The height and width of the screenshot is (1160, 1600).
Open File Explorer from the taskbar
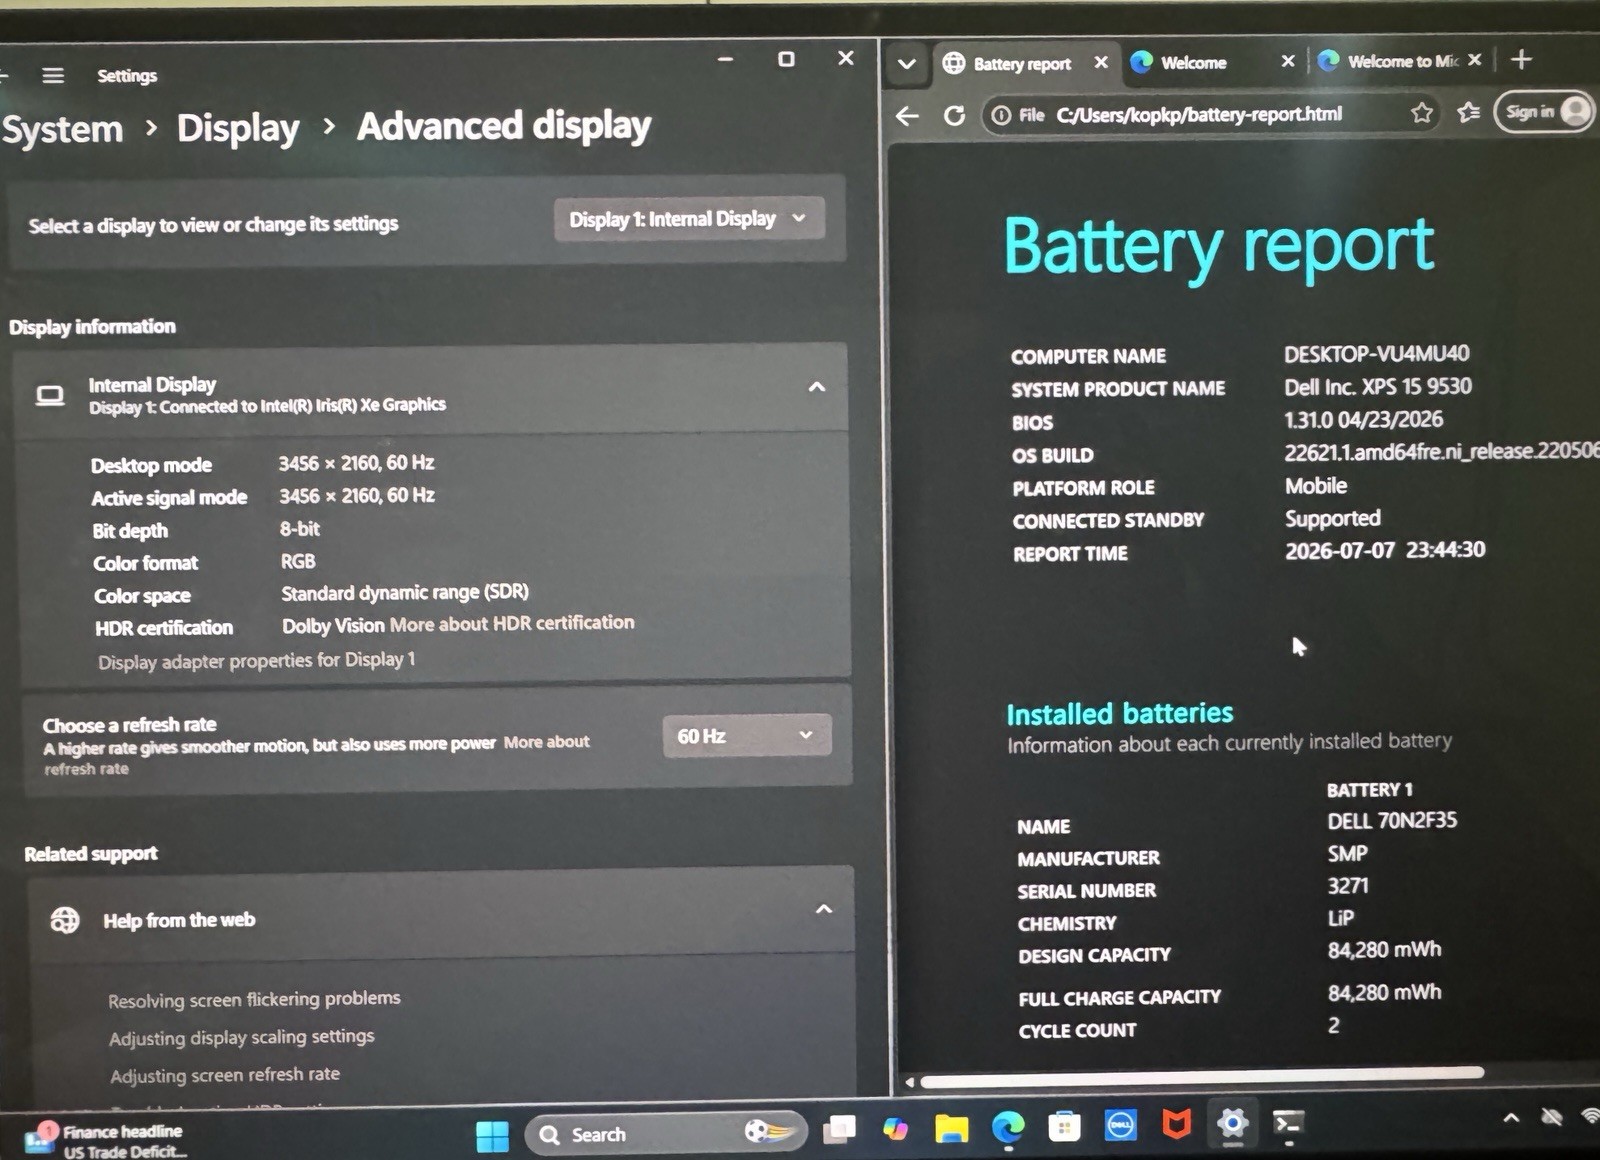[951, 1129]
